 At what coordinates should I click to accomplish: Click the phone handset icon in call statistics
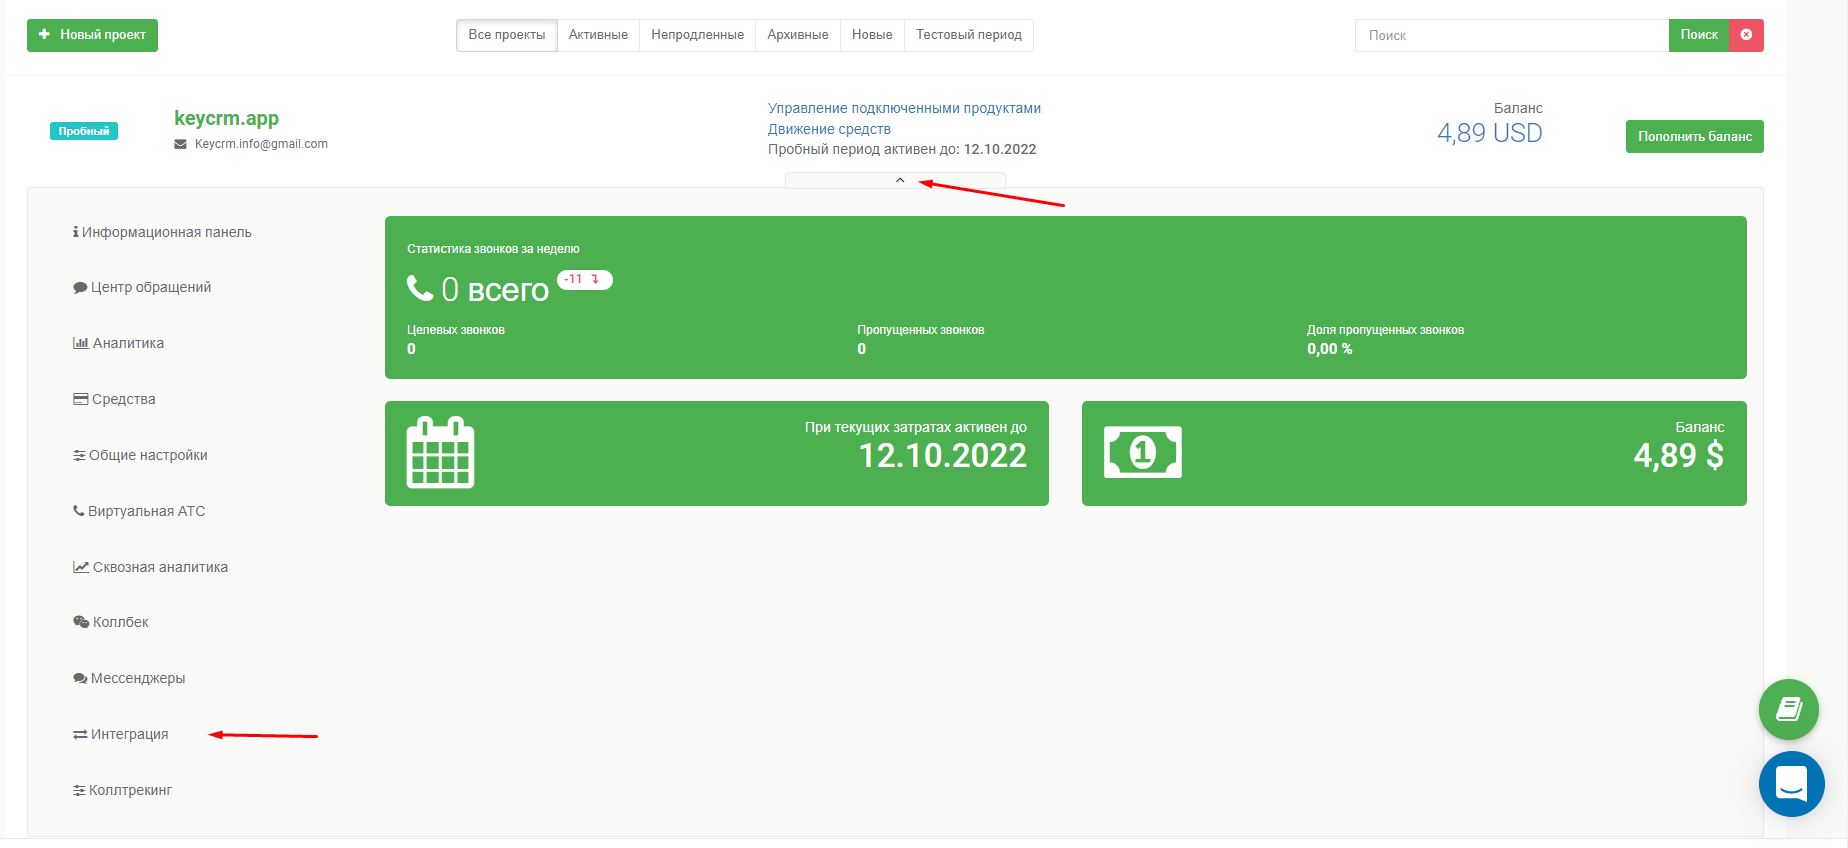point(420,288)
